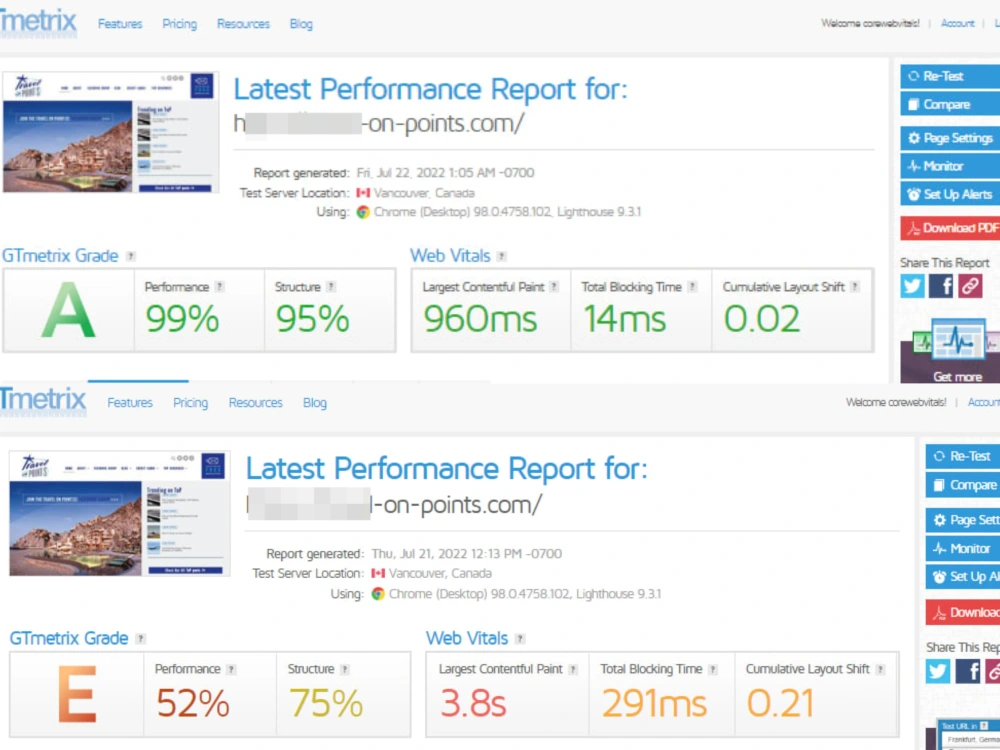Open help icon beside bottom Structure score
Viewport: 1000px width, 750px height.
344,670
